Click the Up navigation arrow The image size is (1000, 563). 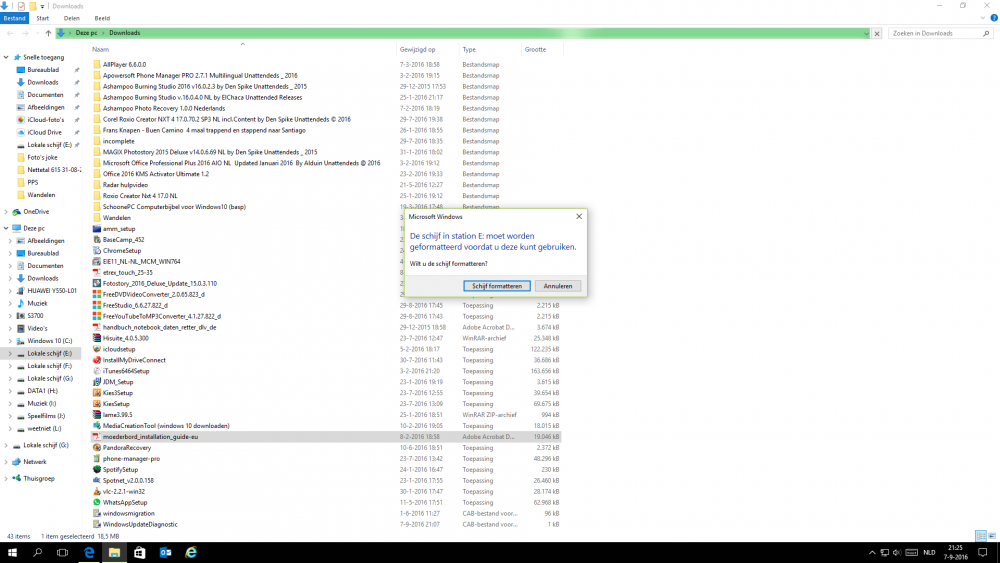point(48,33)
